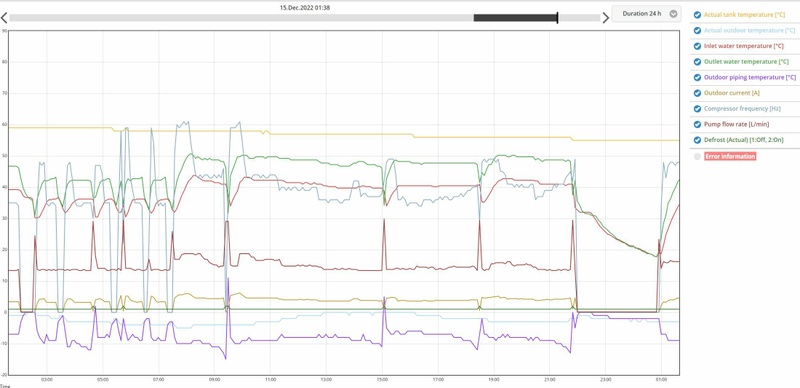Toggle Actual outdoor temperature series checkbox

(x=697, y=31)
